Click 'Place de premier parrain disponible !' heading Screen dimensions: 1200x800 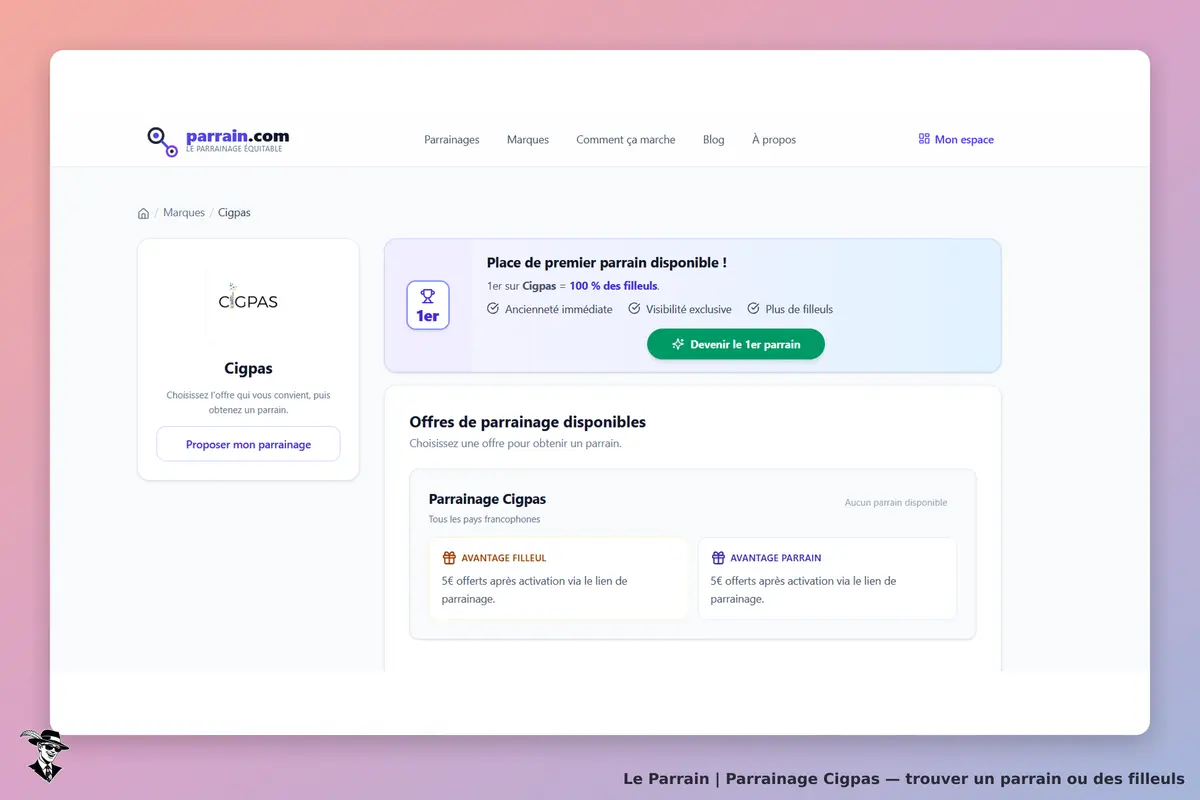pos(607,263)
